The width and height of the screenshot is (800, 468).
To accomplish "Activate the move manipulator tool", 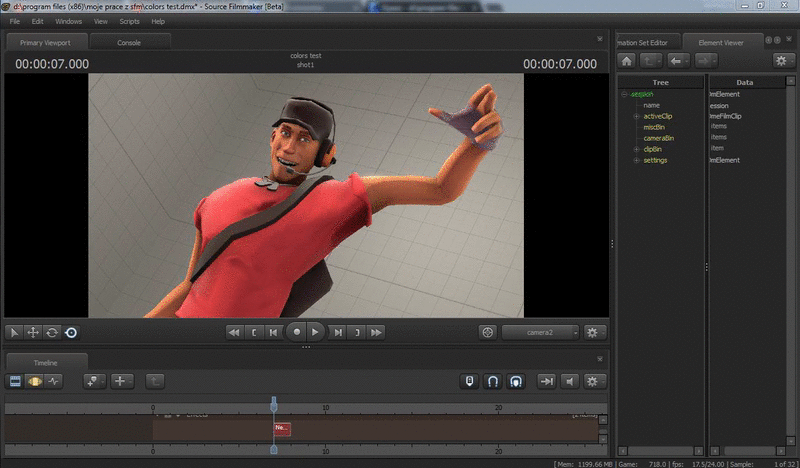I will coord(32,332).
